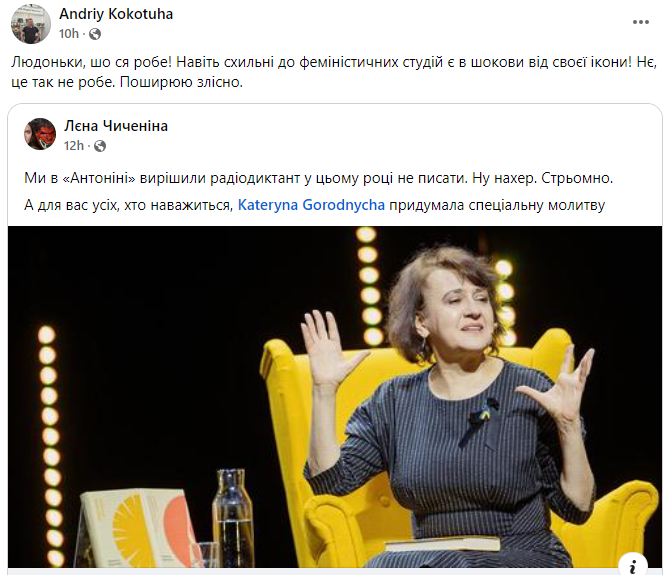Click Лєна Чиченіна's profile avatar

(40, 134)
